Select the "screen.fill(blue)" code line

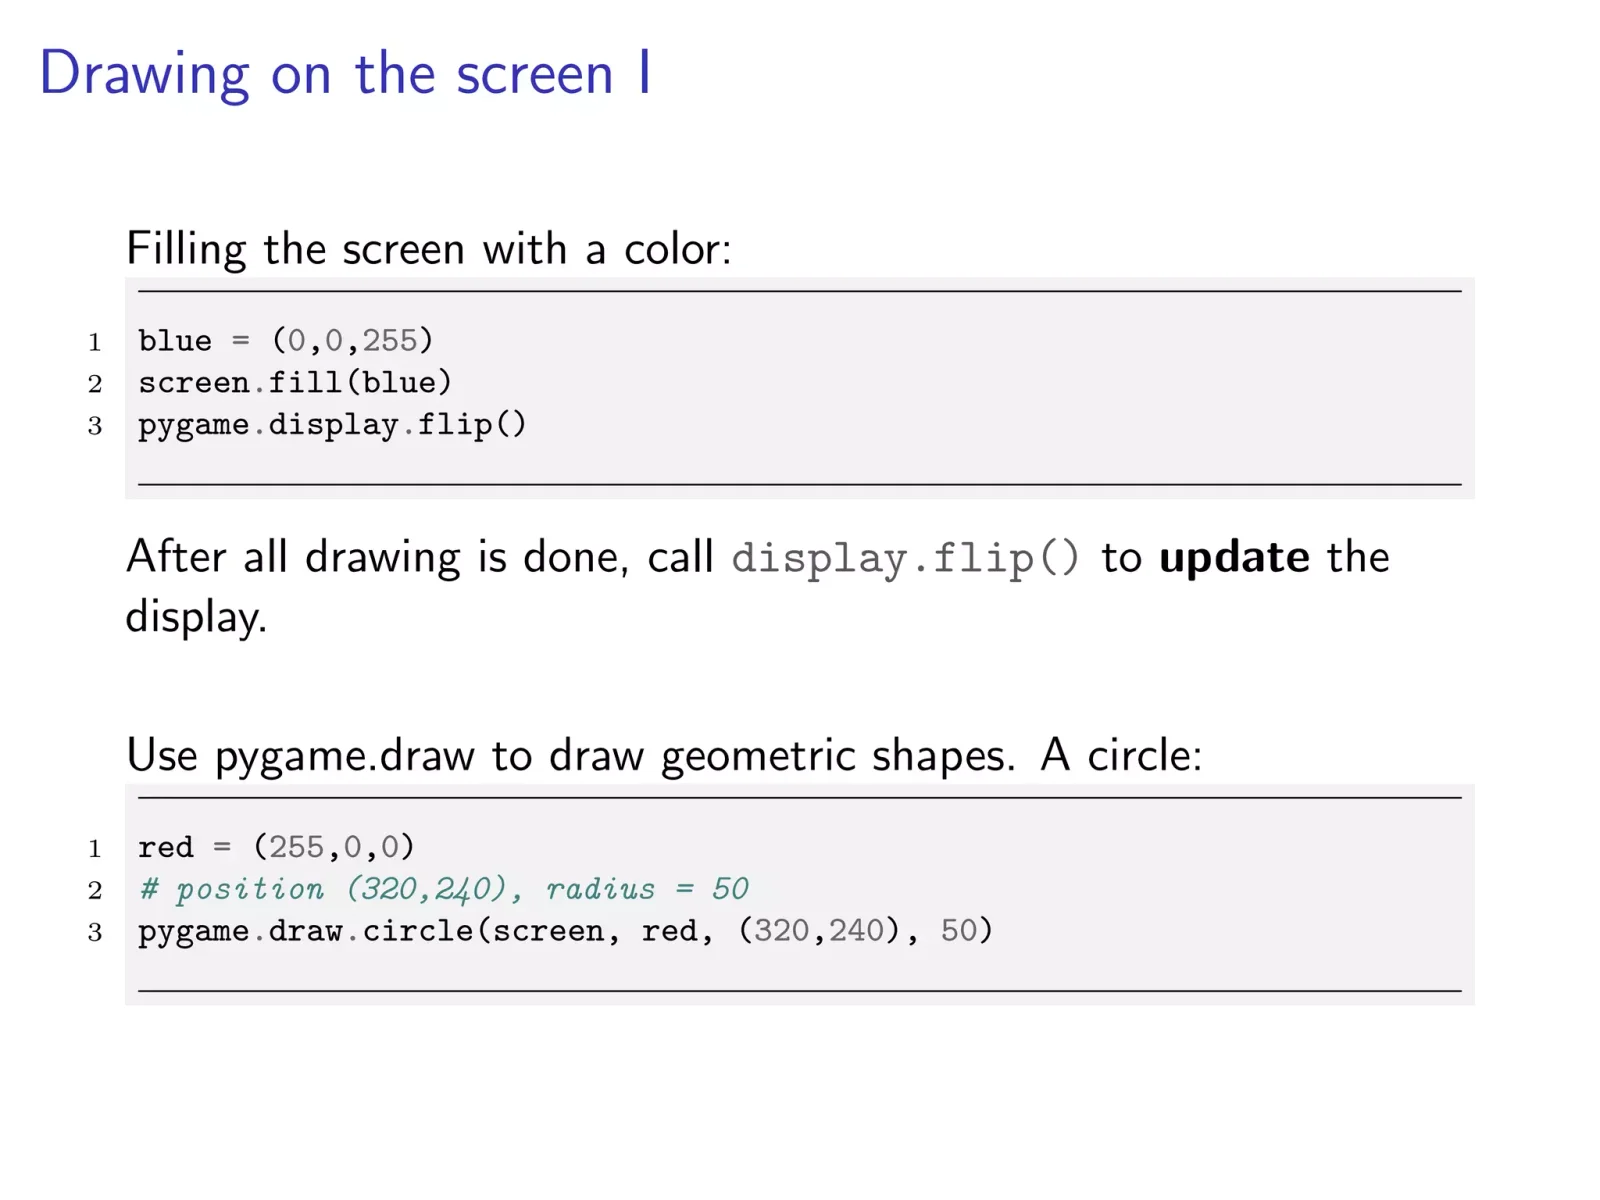click(x=295, y=382)
